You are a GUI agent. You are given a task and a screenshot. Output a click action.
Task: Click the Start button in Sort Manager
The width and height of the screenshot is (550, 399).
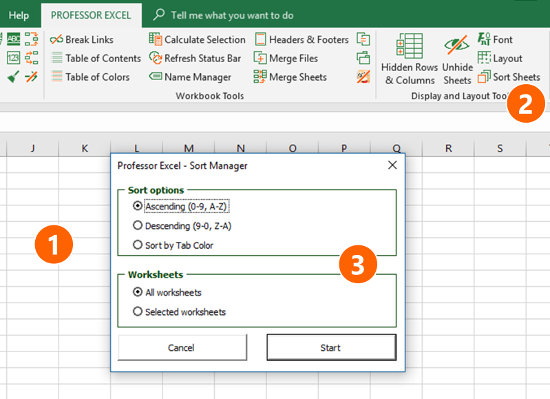tap(331, 347)
